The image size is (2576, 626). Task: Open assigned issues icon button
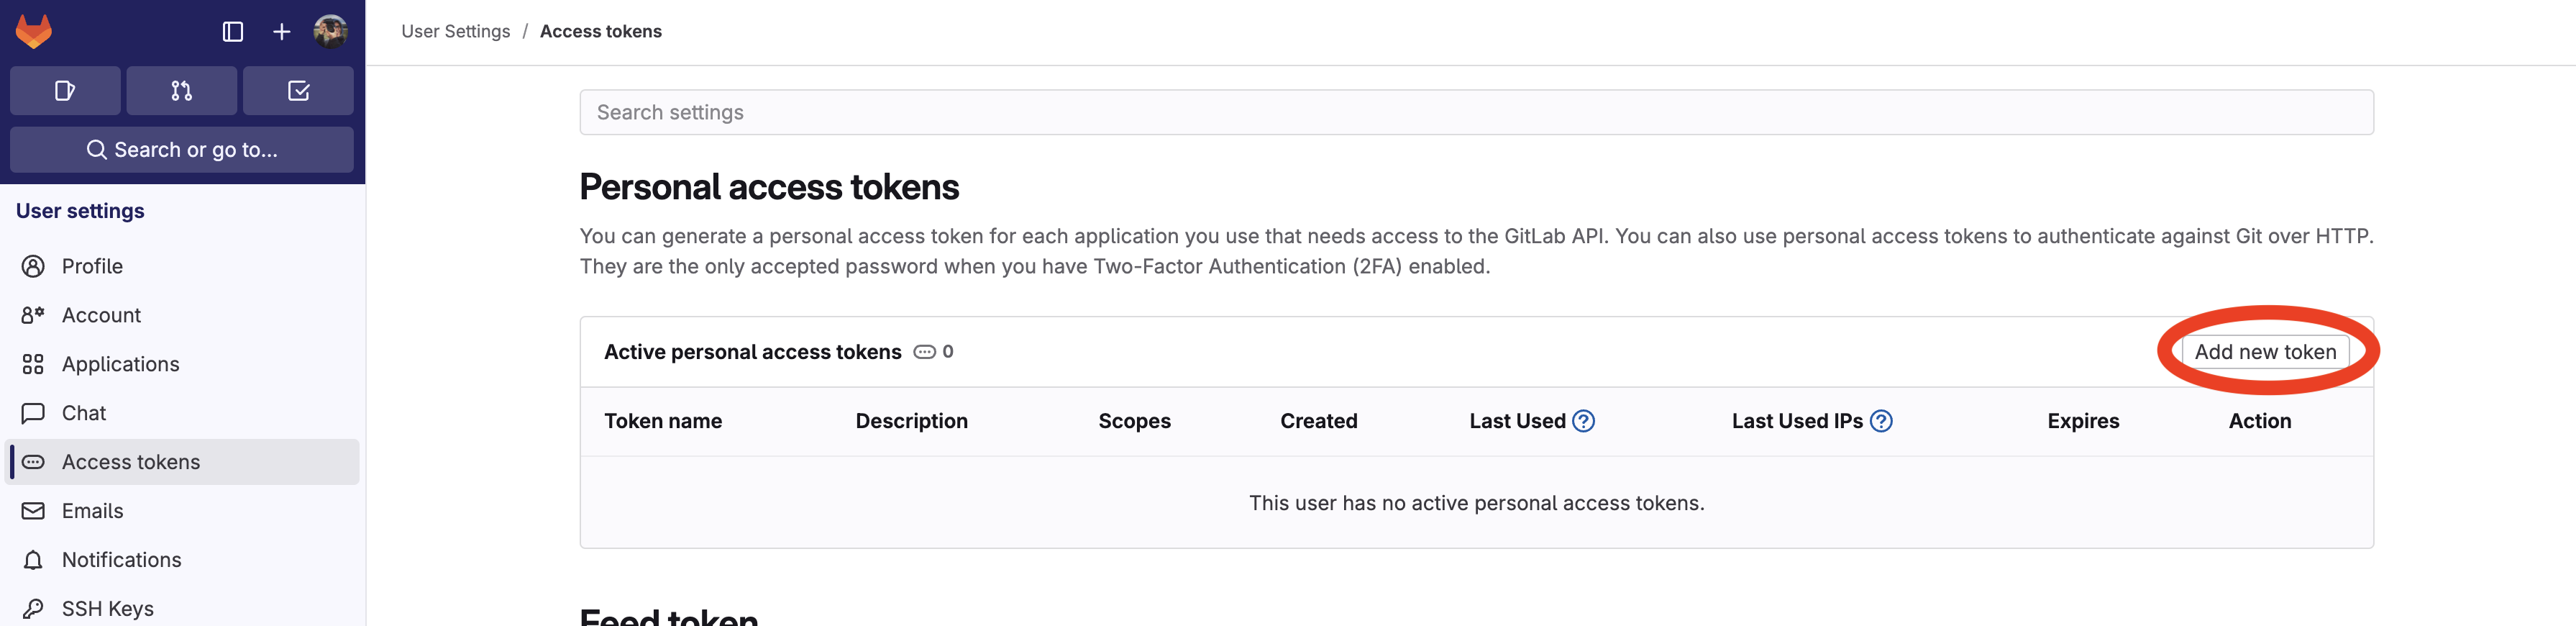point(65,91)
